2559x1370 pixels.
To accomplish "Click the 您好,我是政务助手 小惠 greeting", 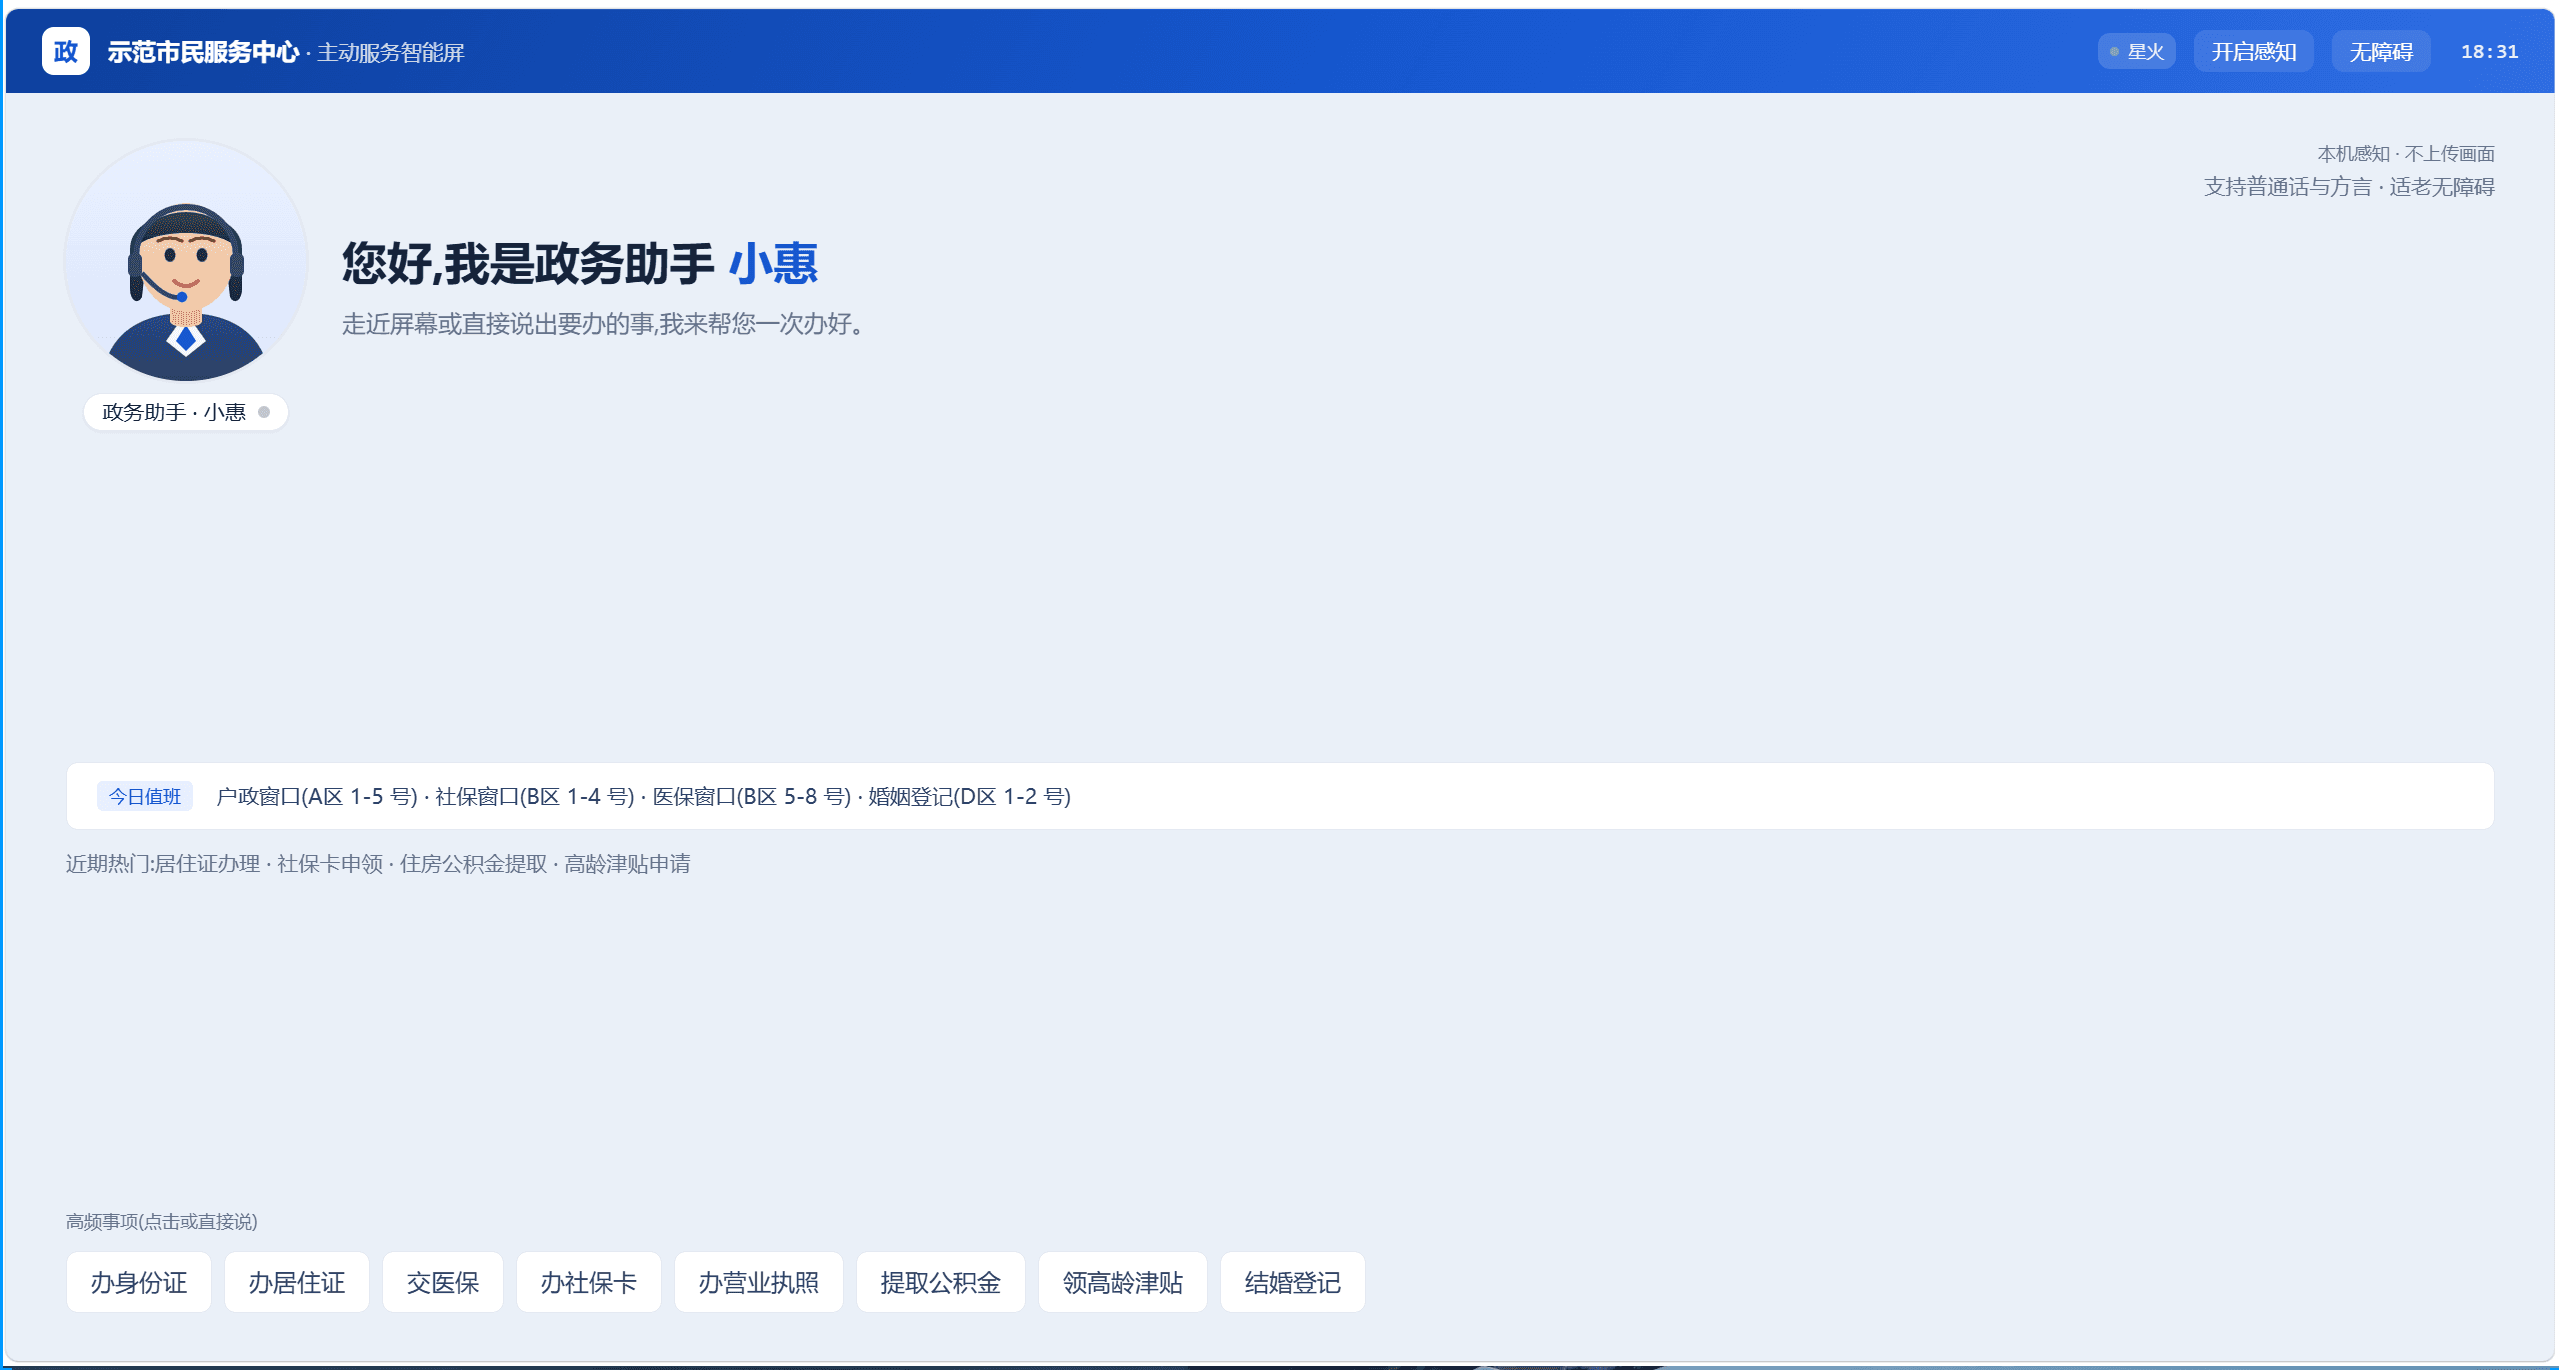I will [580, 263].
